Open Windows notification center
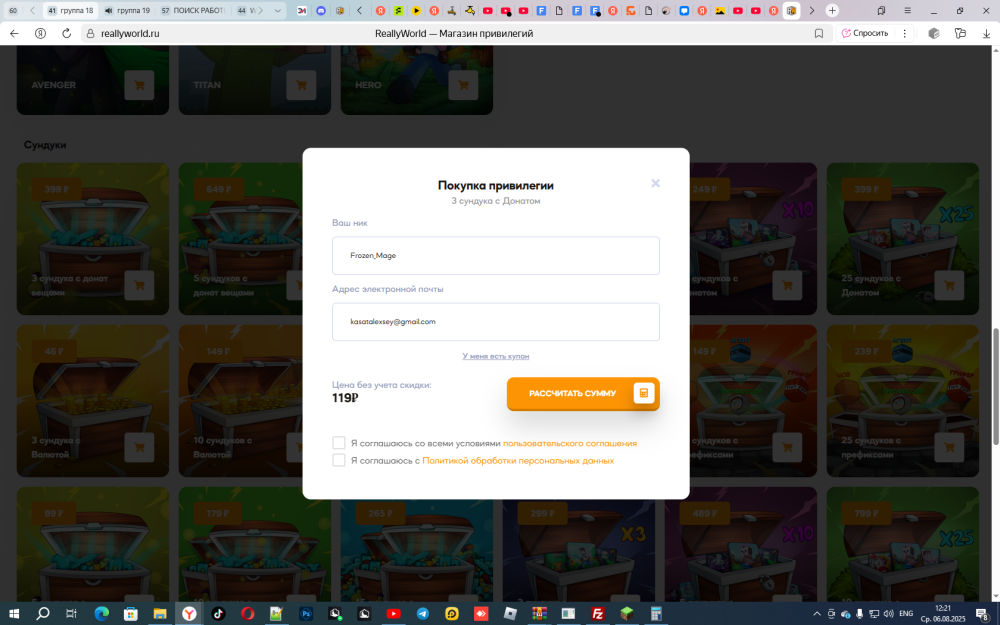The width and height of the screenshot is (1000, 625). (983, 614)
